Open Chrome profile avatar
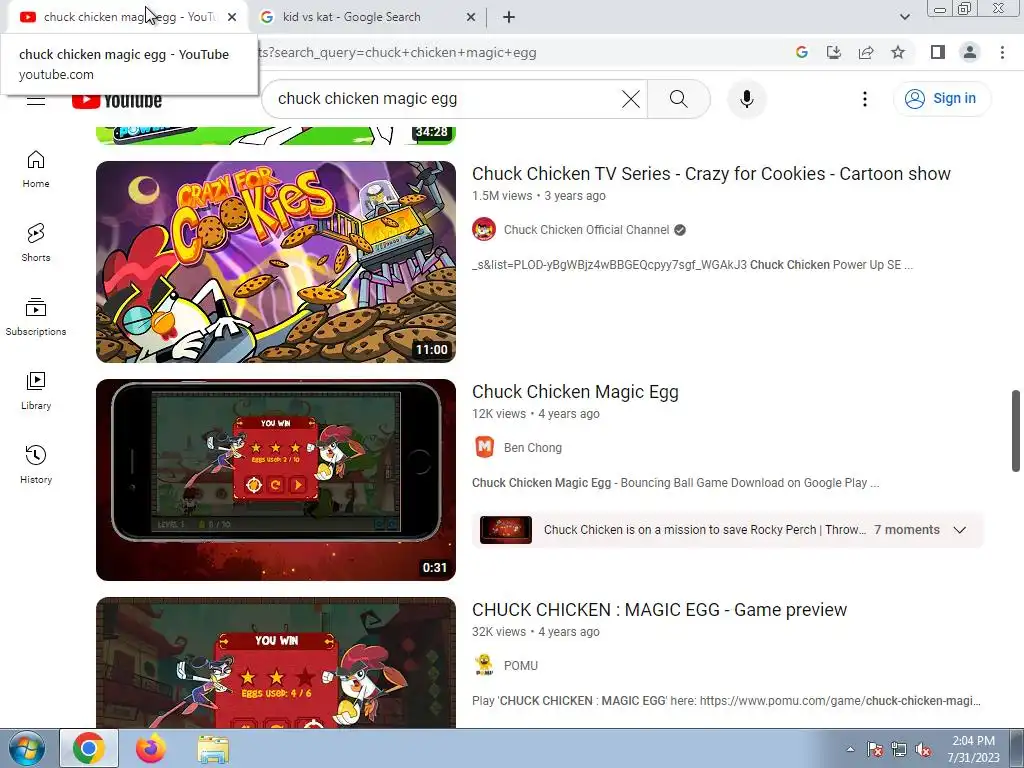The height and width of the screenshot is (768, 1024). 970,52
